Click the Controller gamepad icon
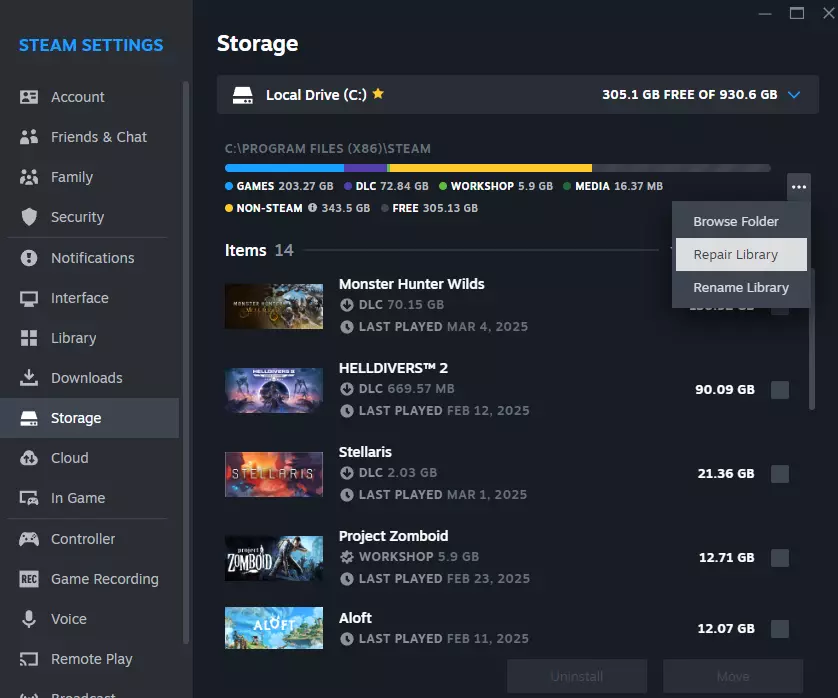Screen dimensions: 838x698 29,539
